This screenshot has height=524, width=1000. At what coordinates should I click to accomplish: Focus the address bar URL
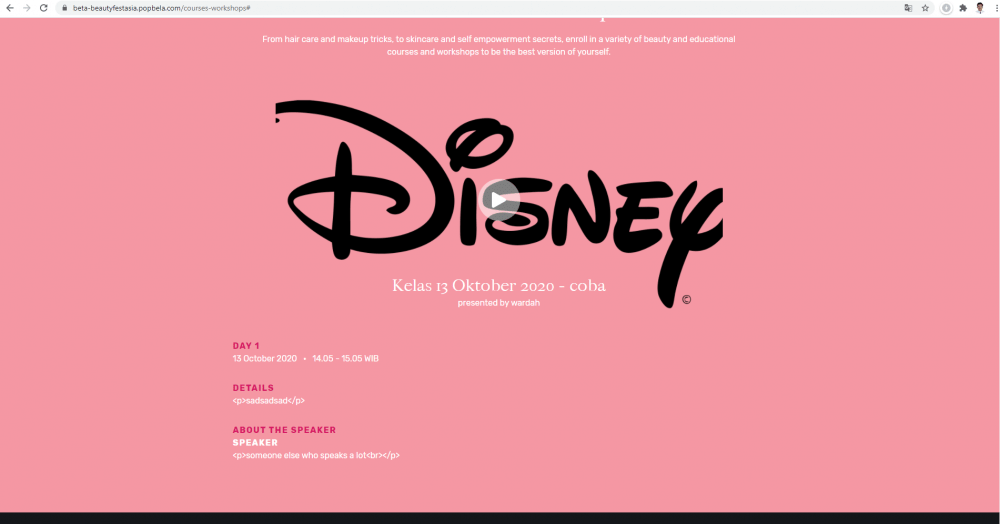[161, 8]
